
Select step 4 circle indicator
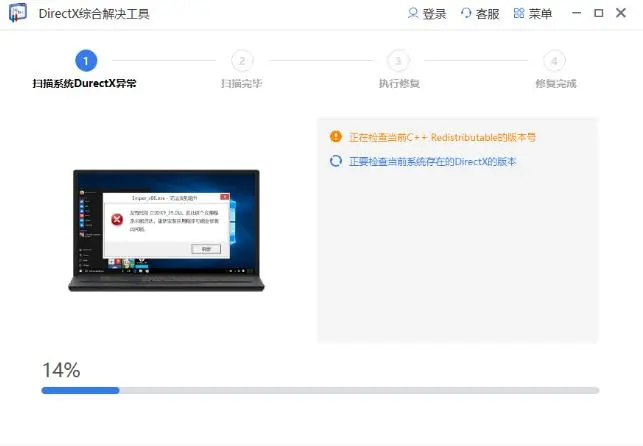click(x=555, y=61)
